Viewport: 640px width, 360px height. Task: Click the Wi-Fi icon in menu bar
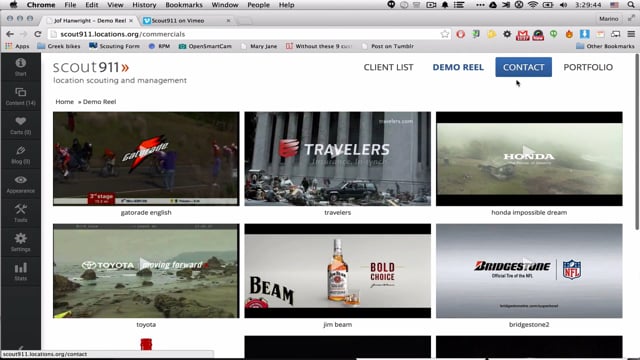tap(533, 5)
